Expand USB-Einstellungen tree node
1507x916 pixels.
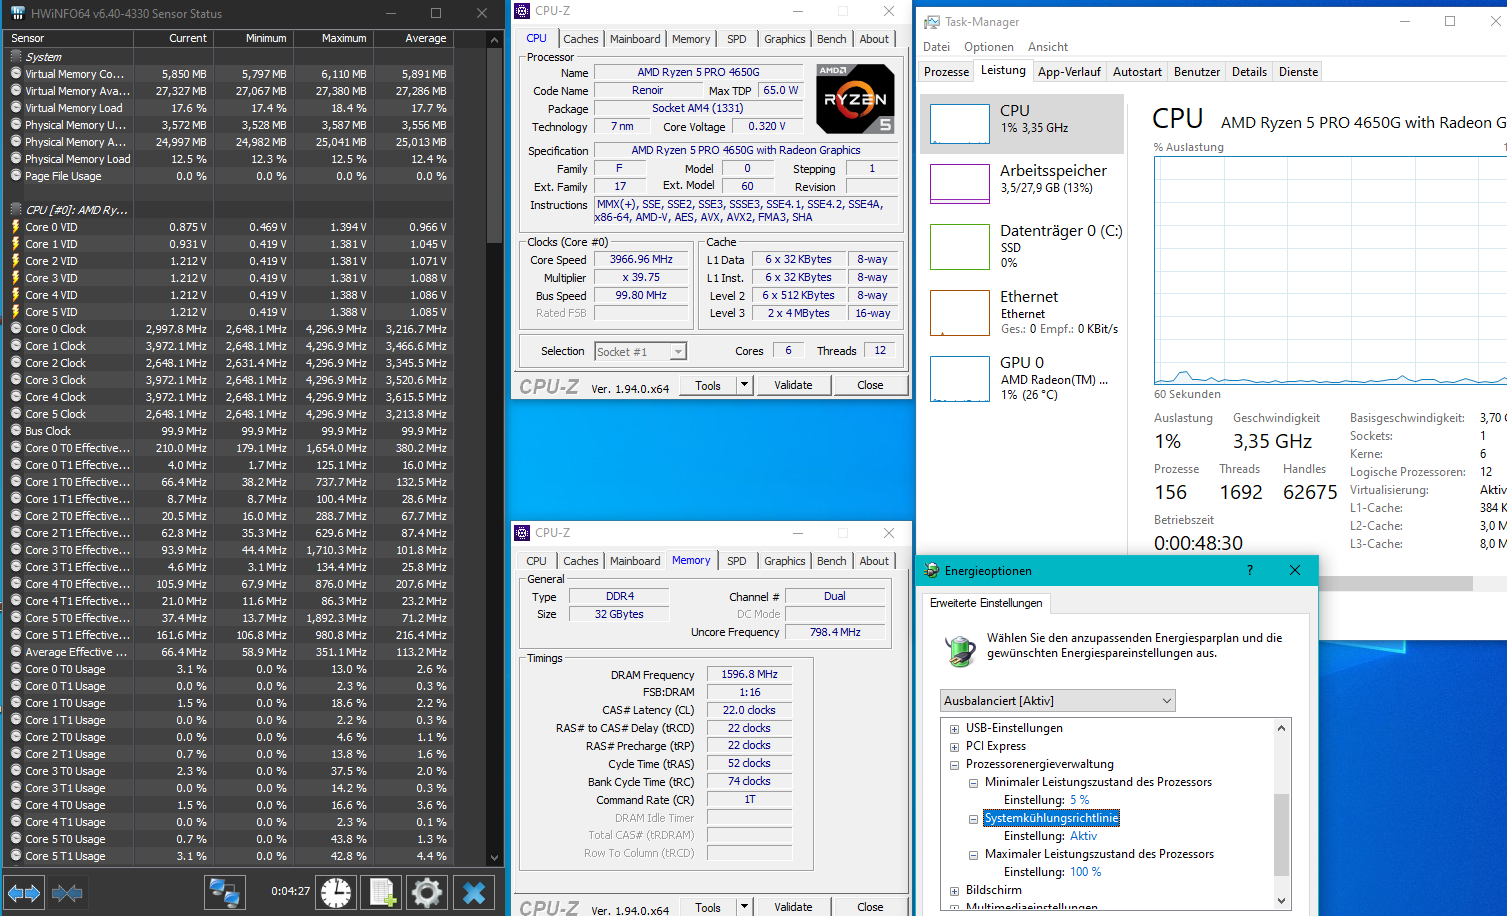954,729
